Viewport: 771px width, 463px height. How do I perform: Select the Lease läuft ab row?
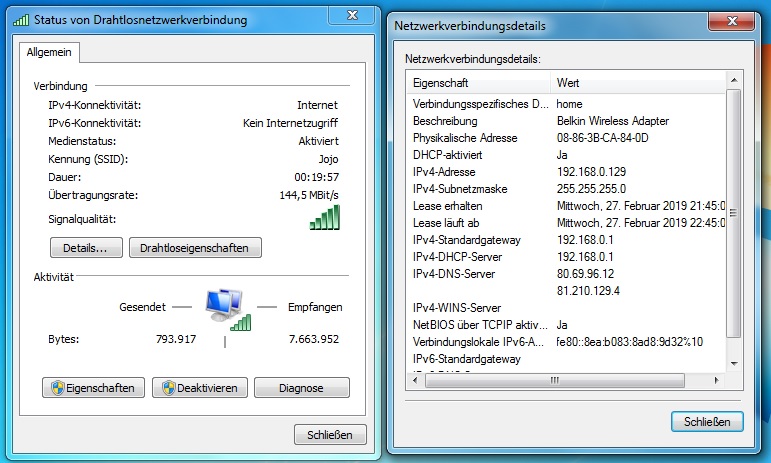click(566, 223)
